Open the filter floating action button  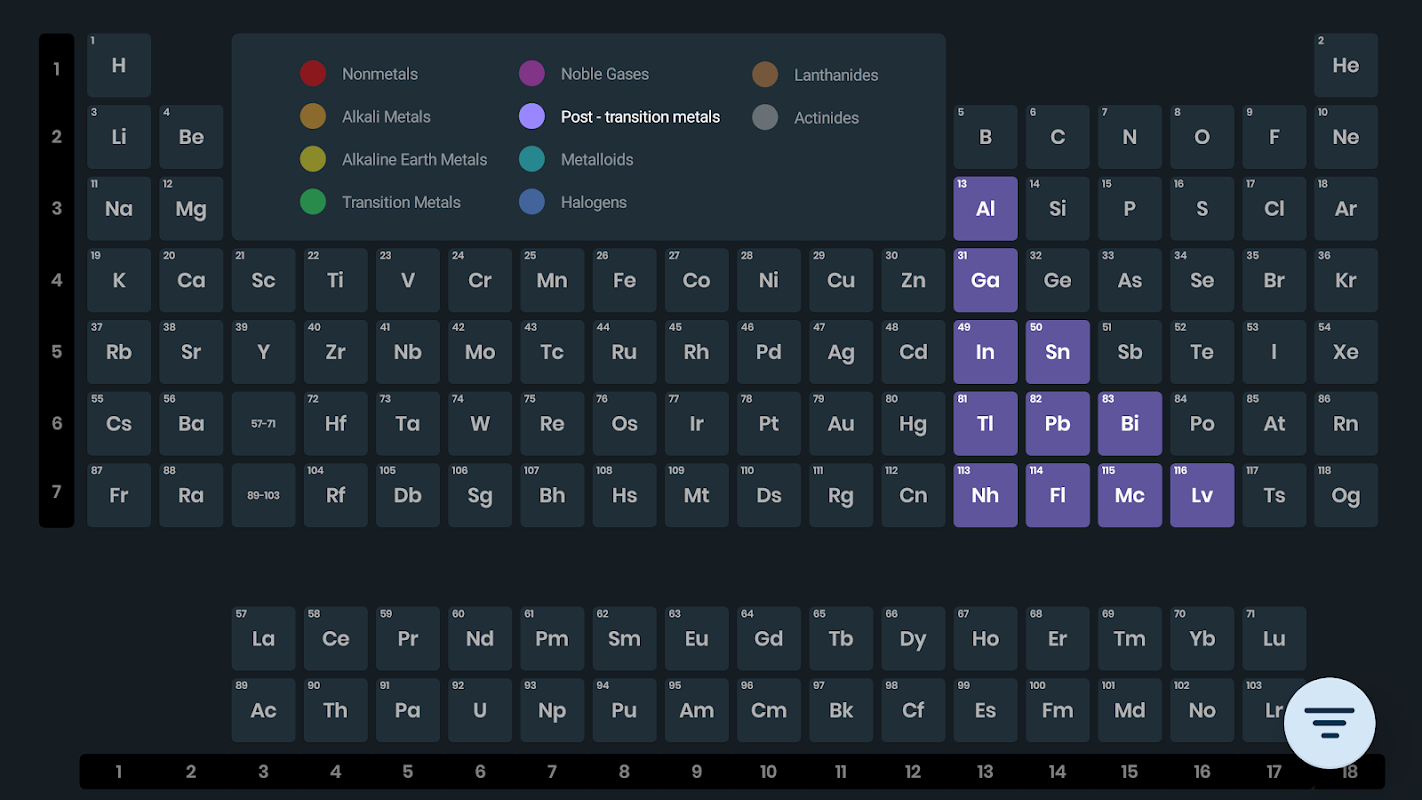click(1329, 722)
